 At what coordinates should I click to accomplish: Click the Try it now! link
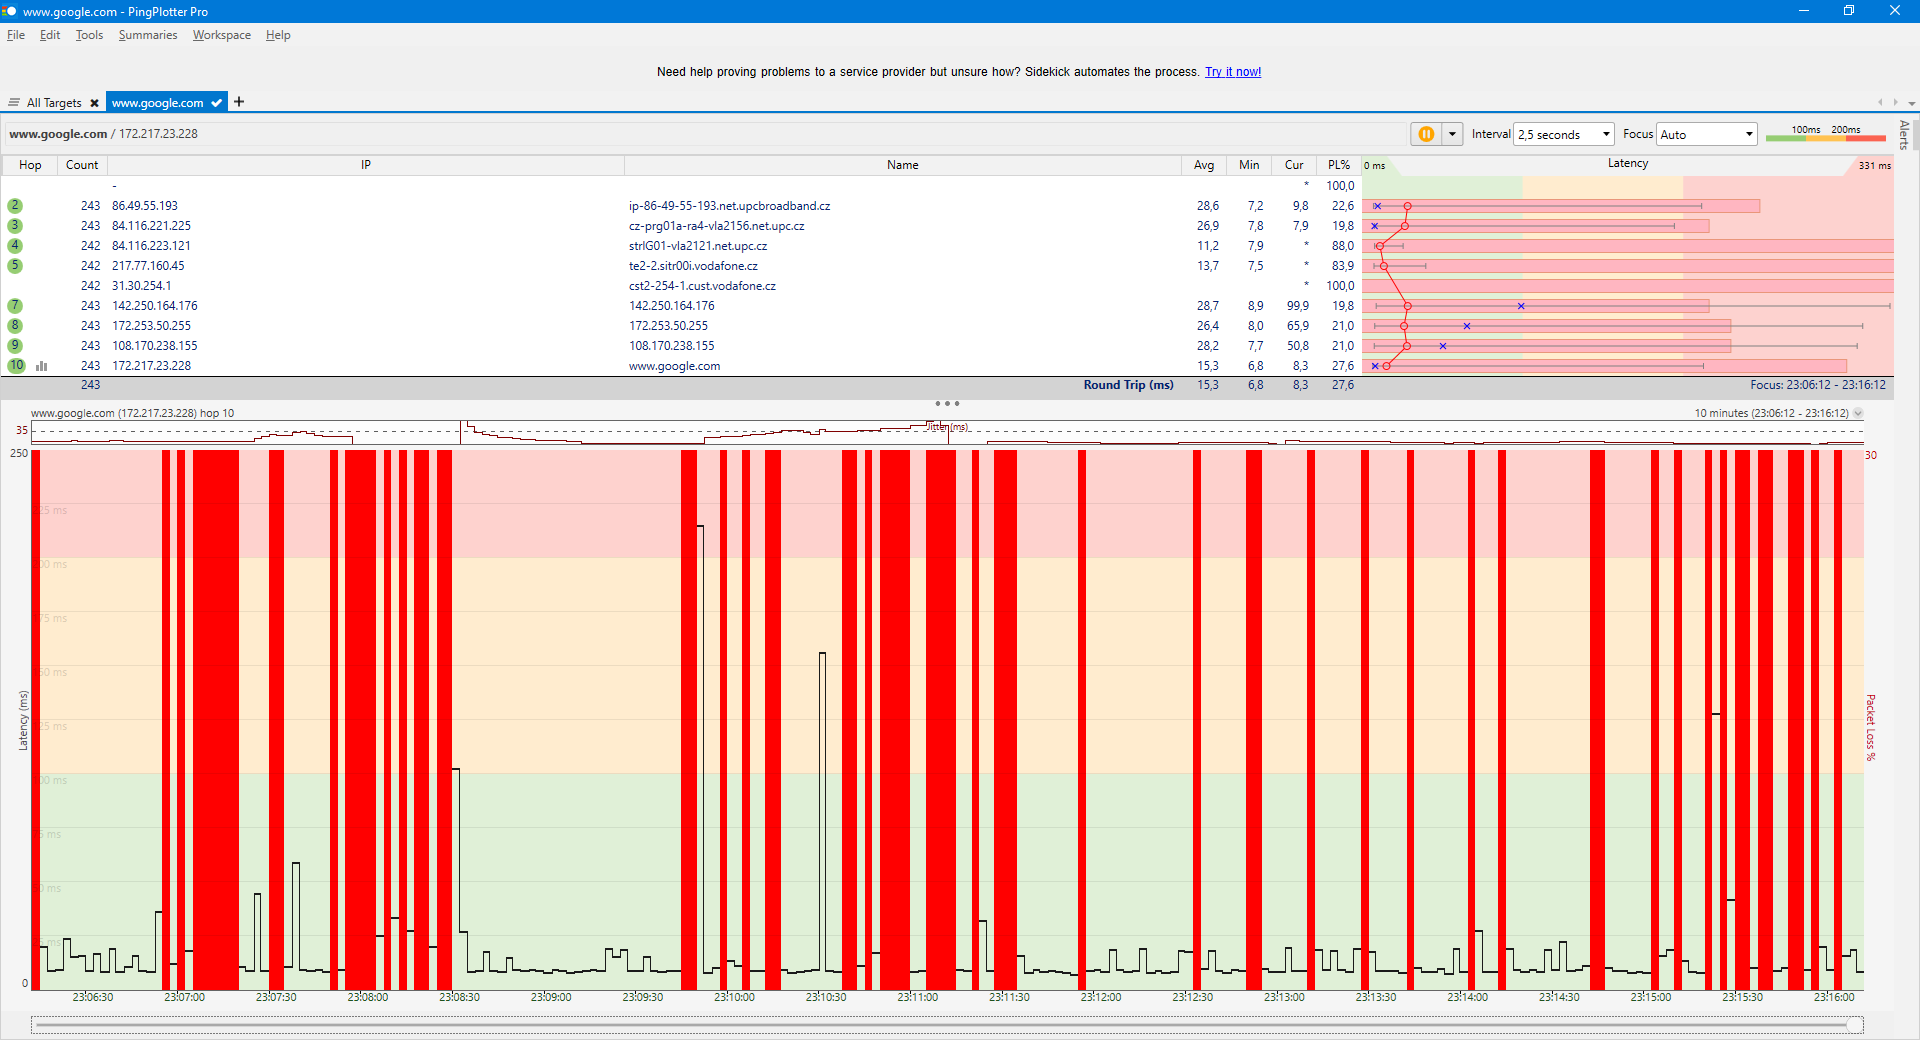[x=1233, y=72]
